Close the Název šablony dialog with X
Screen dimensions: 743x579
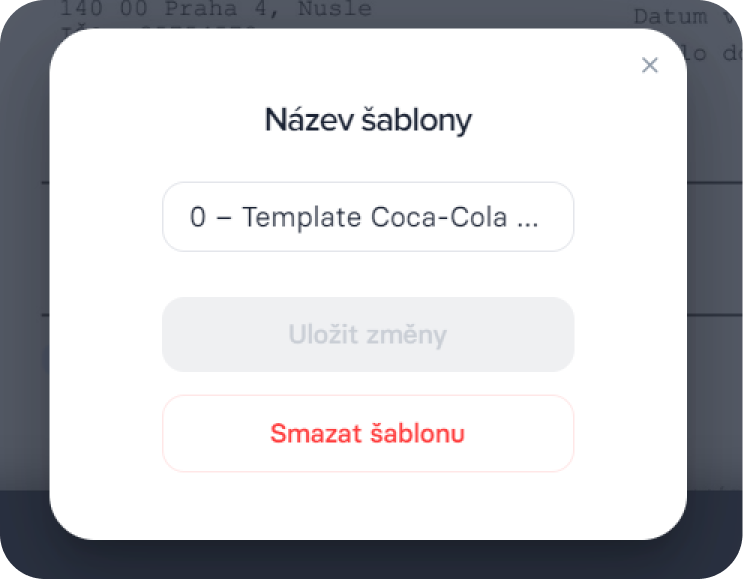pos(650,65)
